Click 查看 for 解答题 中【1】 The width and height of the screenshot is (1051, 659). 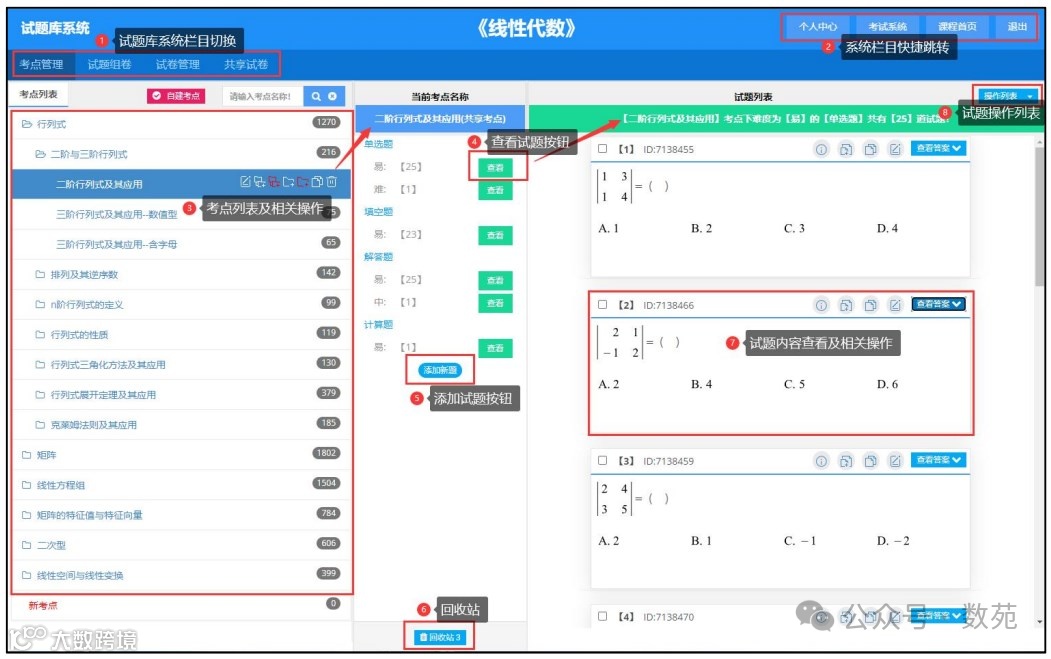(x=495, y=303)
